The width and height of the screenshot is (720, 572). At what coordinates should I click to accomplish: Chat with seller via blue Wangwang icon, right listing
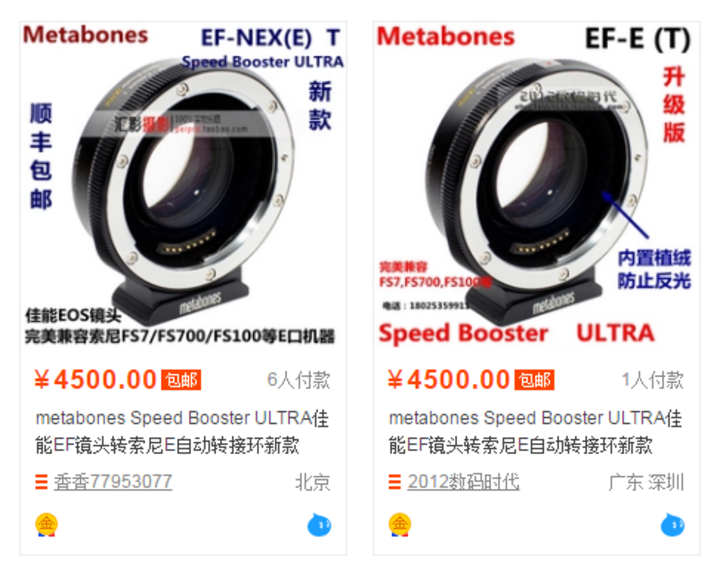pos(672,525)
